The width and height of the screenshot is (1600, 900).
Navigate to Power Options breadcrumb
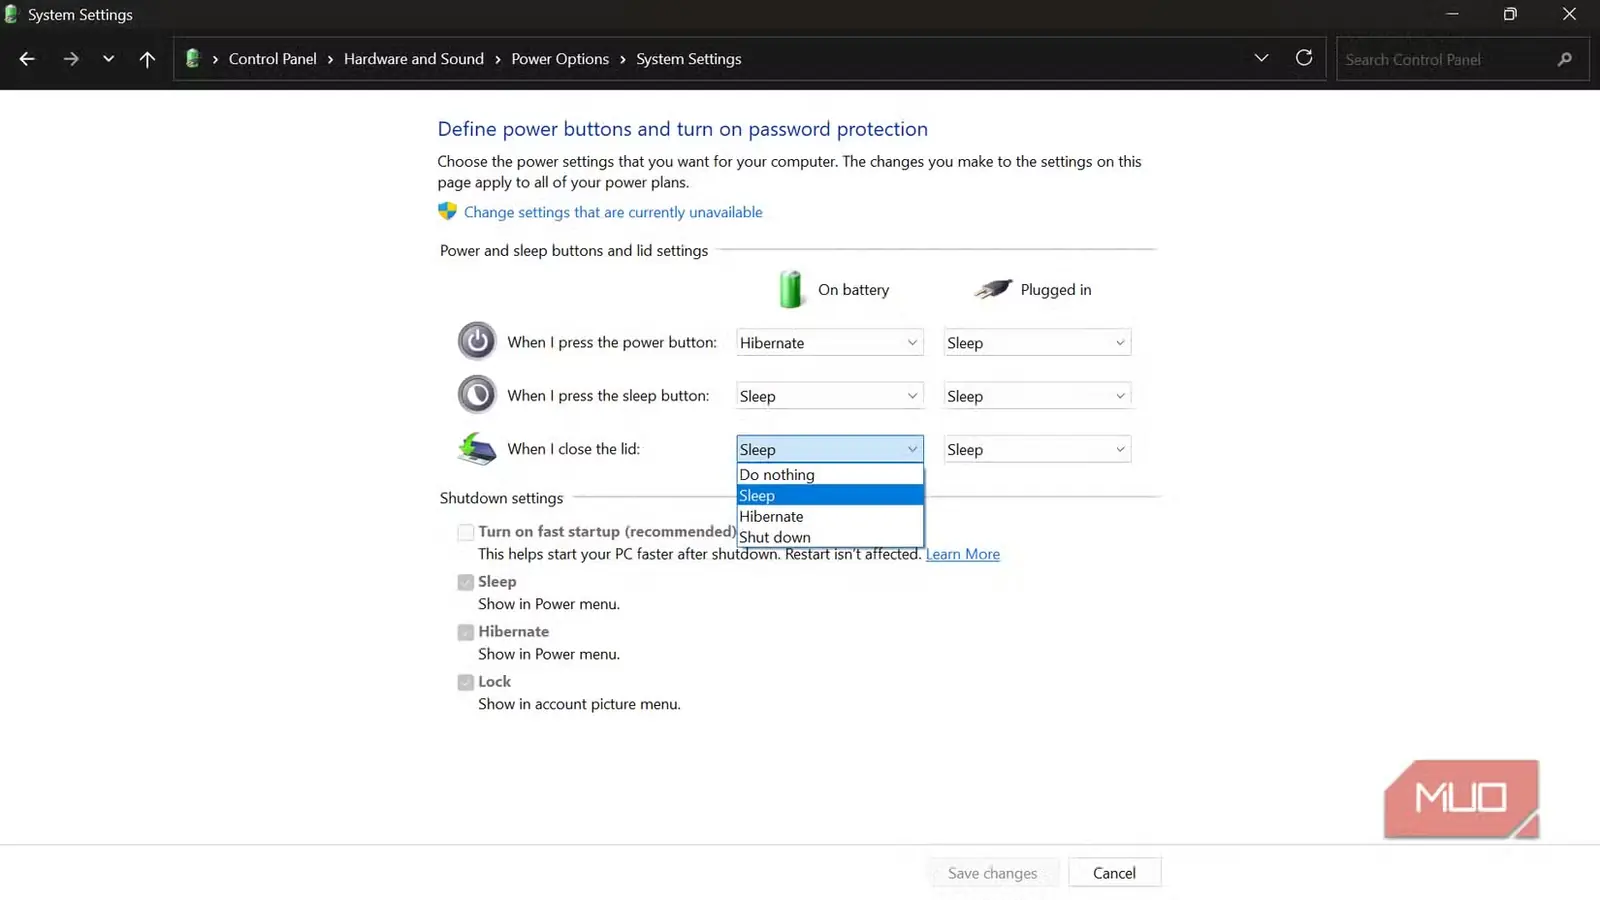(x=560, y=59)
